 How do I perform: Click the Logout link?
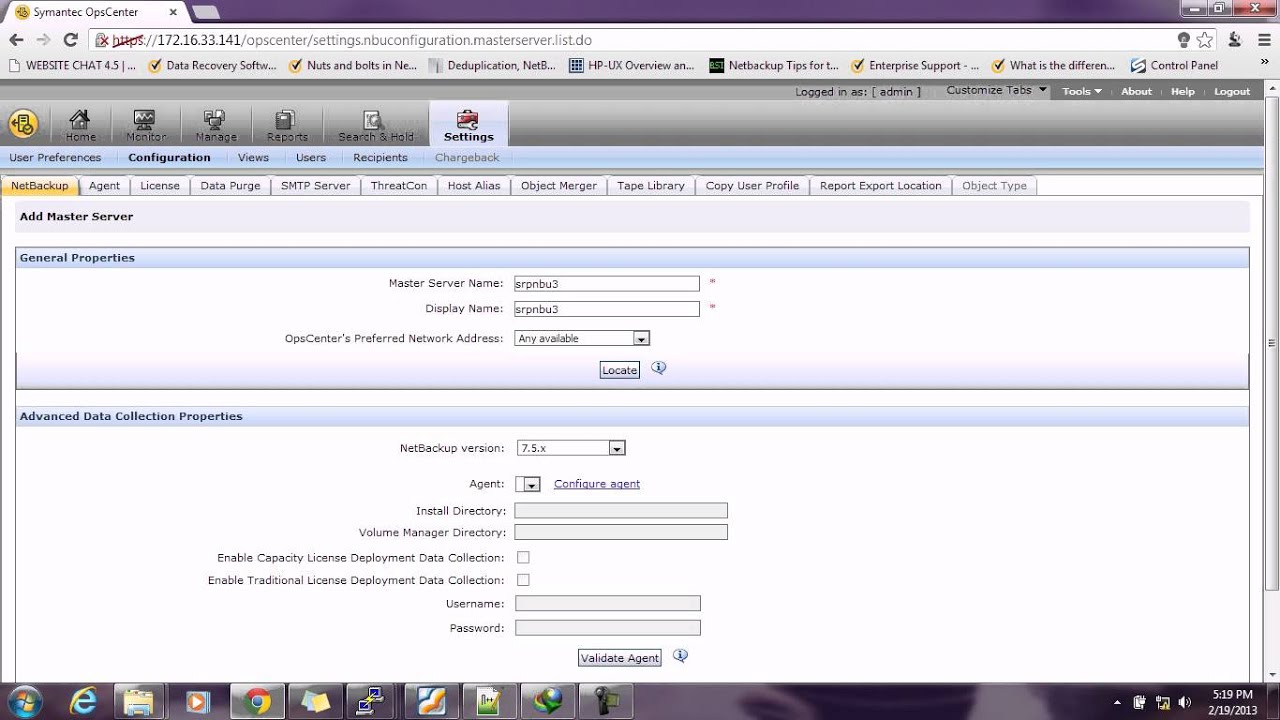[1232, 91]
